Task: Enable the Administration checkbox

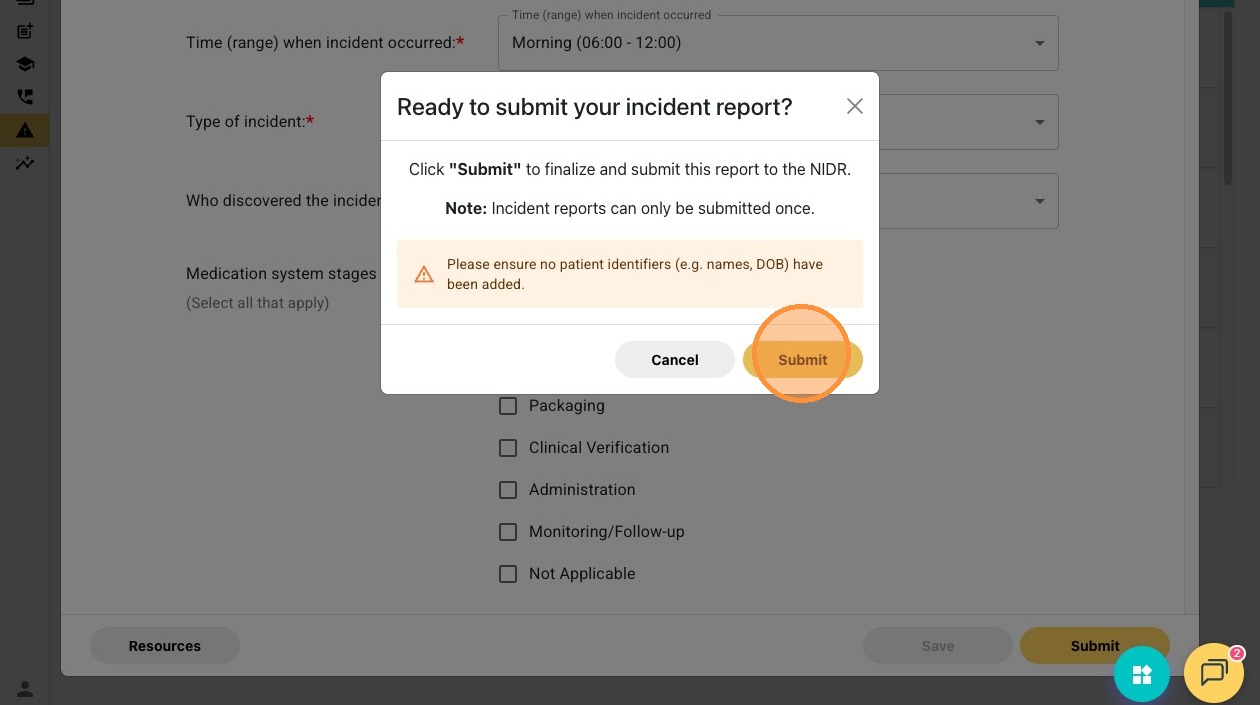Action: 508,490
